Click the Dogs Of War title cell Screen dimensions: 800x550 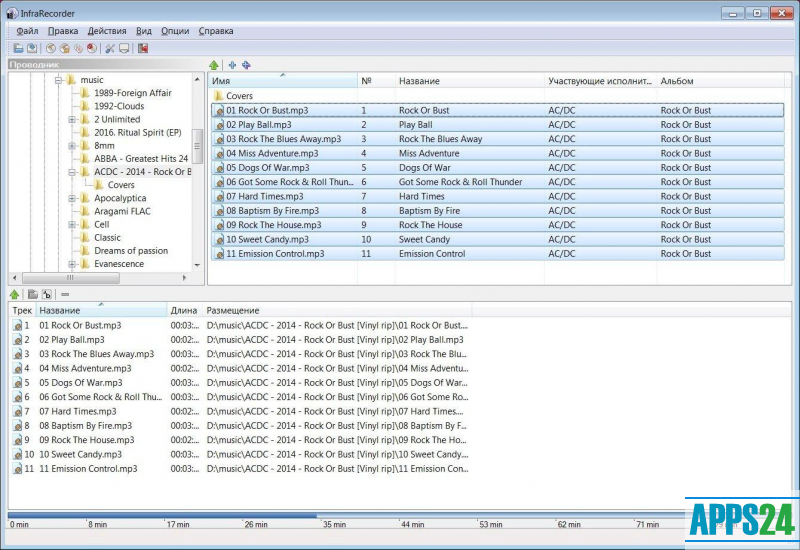[424, 168]
